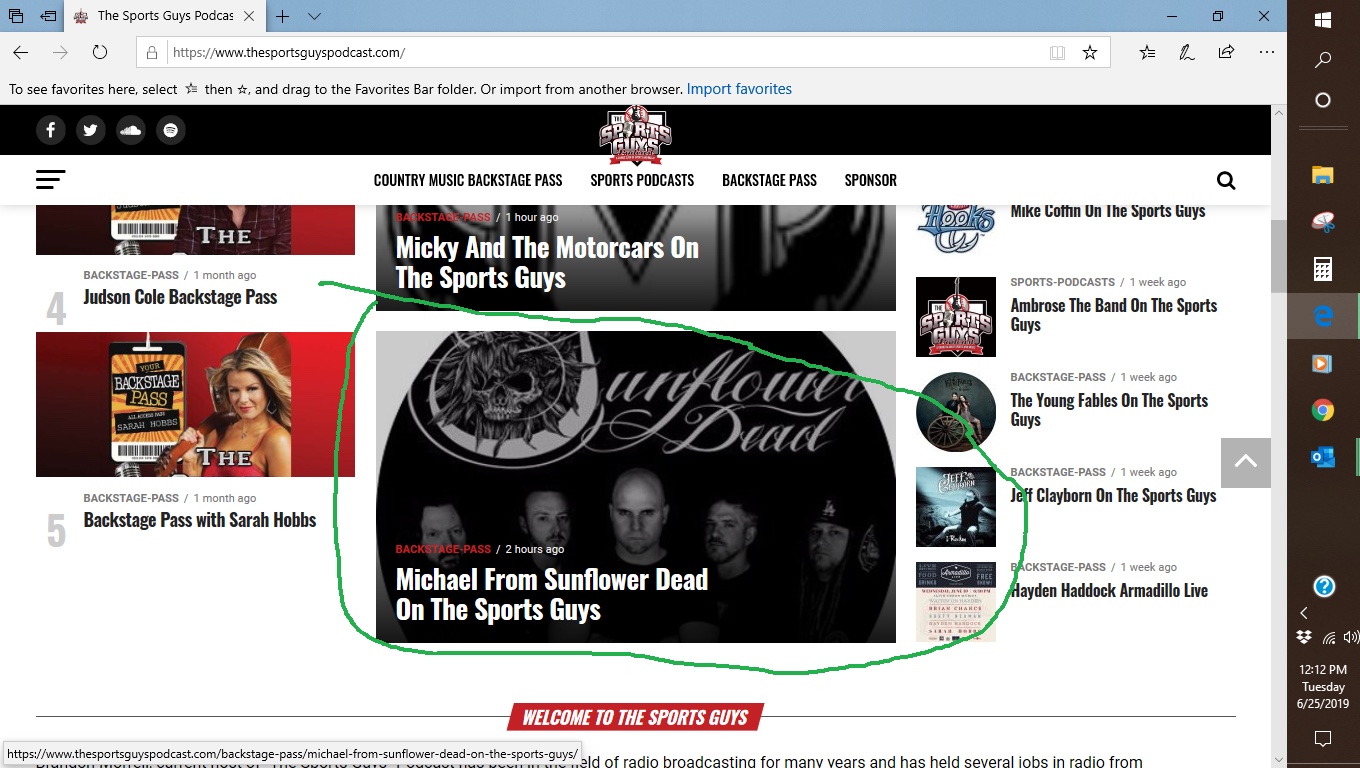Open the Sports Podcasts menu item
Screen dimensions: 1360x768
642,181
